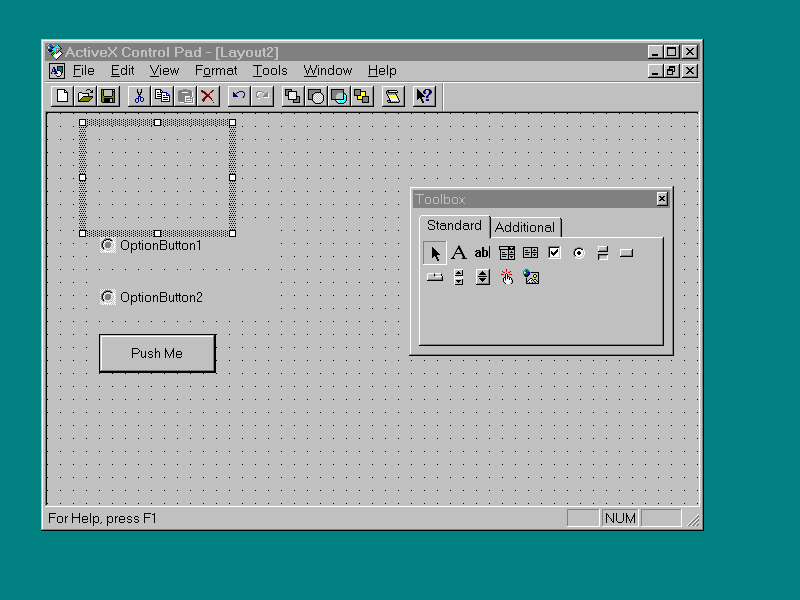Click the Cut scissors toolbar icon
800x600 pixels.
[139, 96]
